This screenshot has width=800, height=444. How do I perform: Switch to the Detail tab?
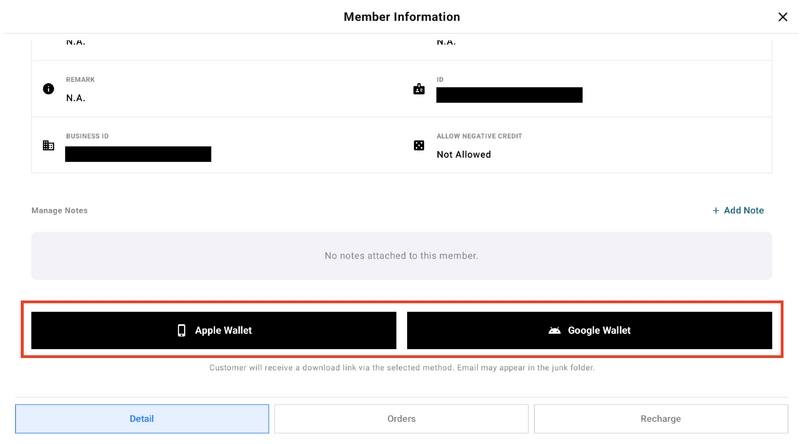[142, 419]
